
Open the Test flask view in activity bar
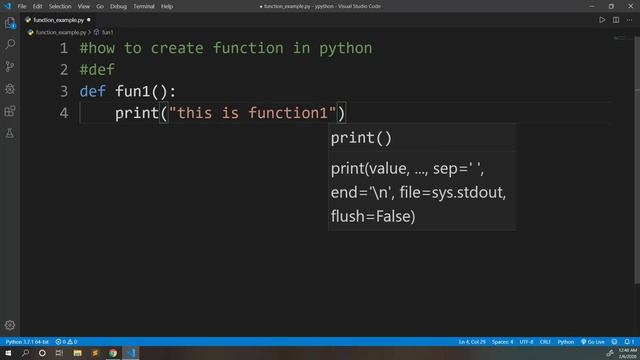(x=10, y=133)
